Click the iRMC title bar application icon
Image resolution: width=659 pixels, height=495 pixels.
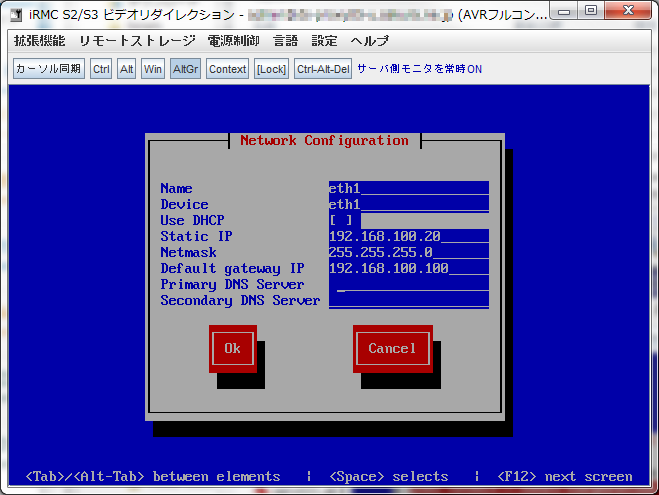pos(17,15)
